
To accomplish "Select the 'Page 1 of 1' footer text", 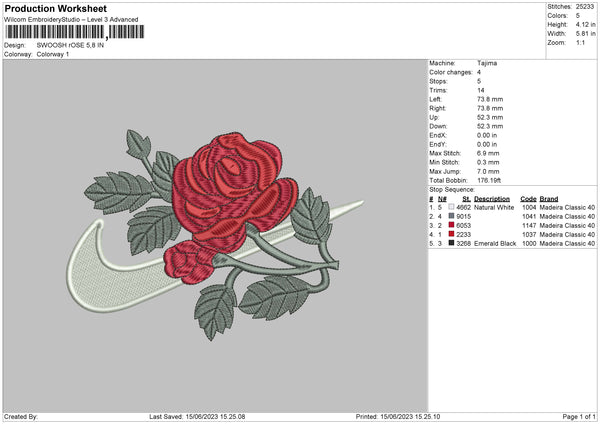I will (579, 416).
